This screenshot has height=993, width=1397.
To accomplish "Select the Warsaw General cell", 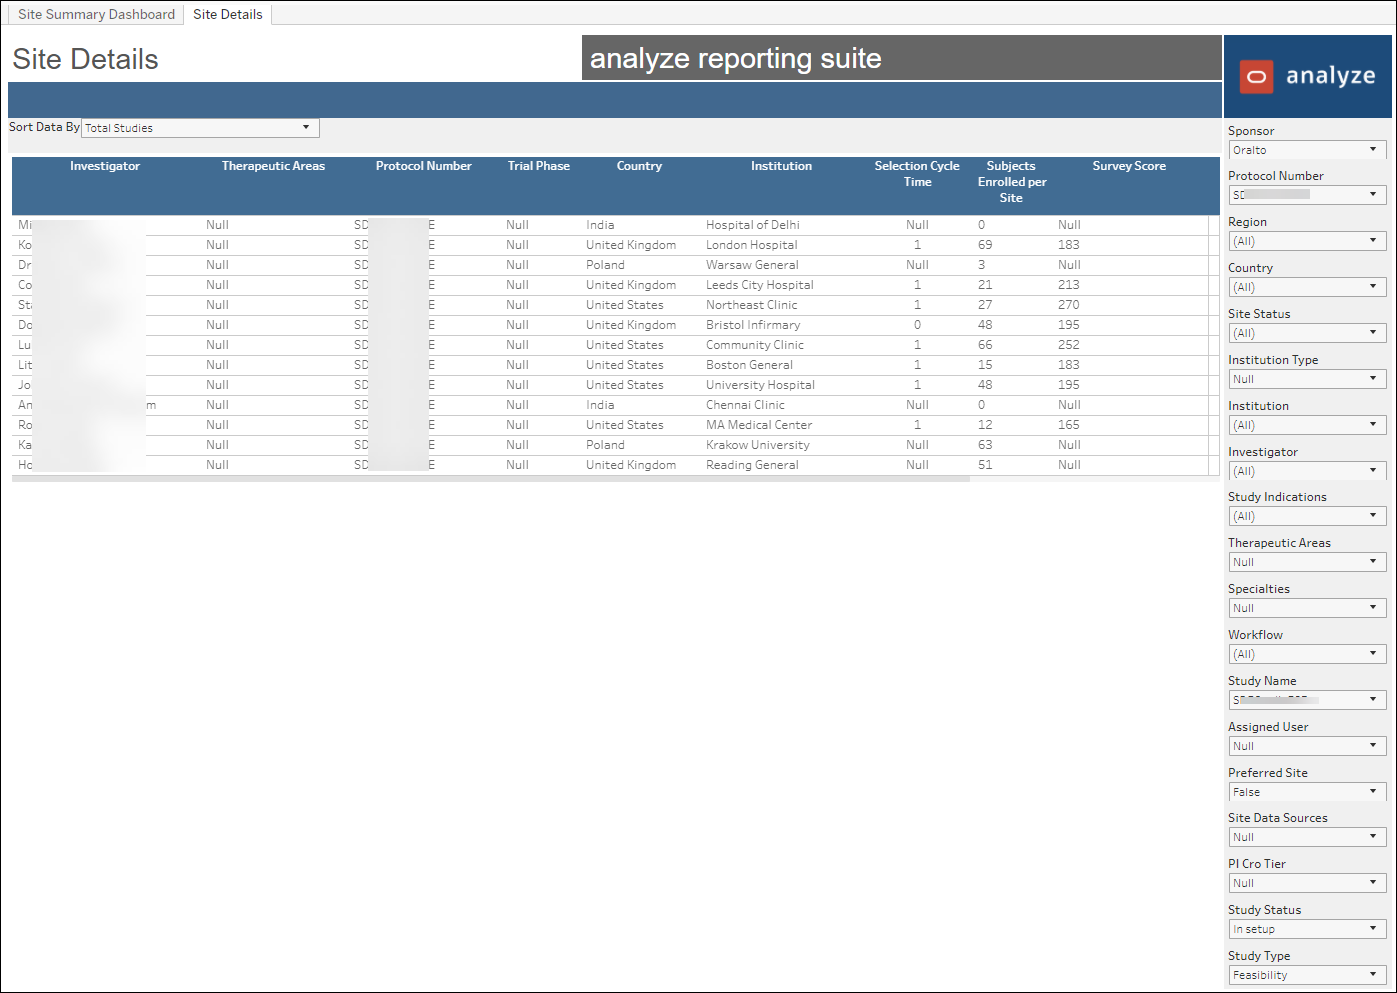I will click(x=752, y=265).
